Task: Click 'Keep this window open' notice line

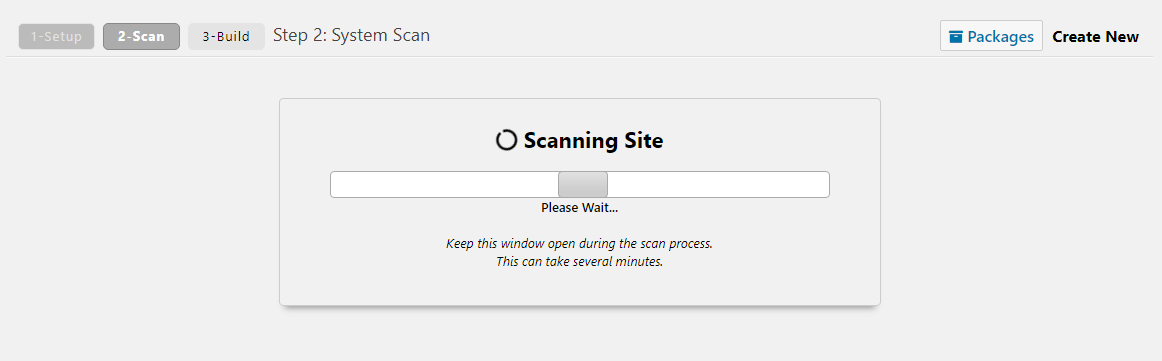Action: (x=580, y=243)
